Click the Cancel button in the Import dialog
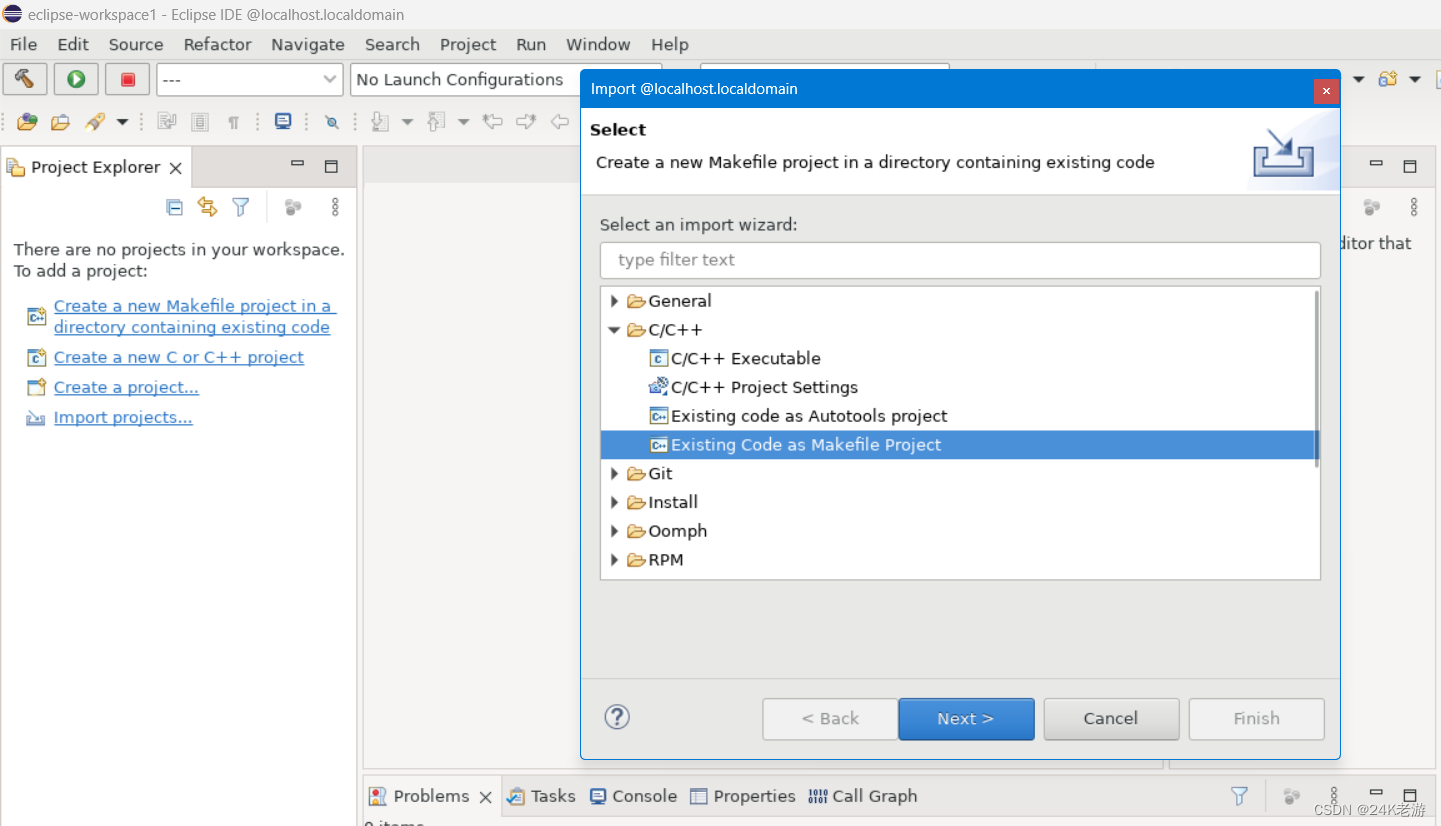Screen dimensions: 1441x826 point(1111,719)
